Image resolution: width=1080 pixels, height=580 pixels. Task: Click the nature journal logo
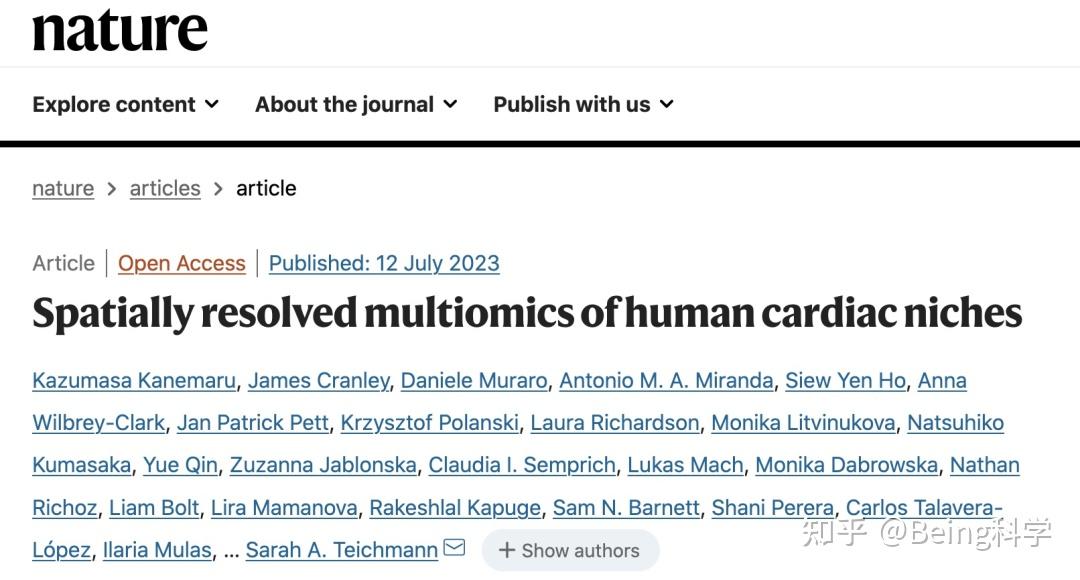pyautogui.click(x=120, y=30)
